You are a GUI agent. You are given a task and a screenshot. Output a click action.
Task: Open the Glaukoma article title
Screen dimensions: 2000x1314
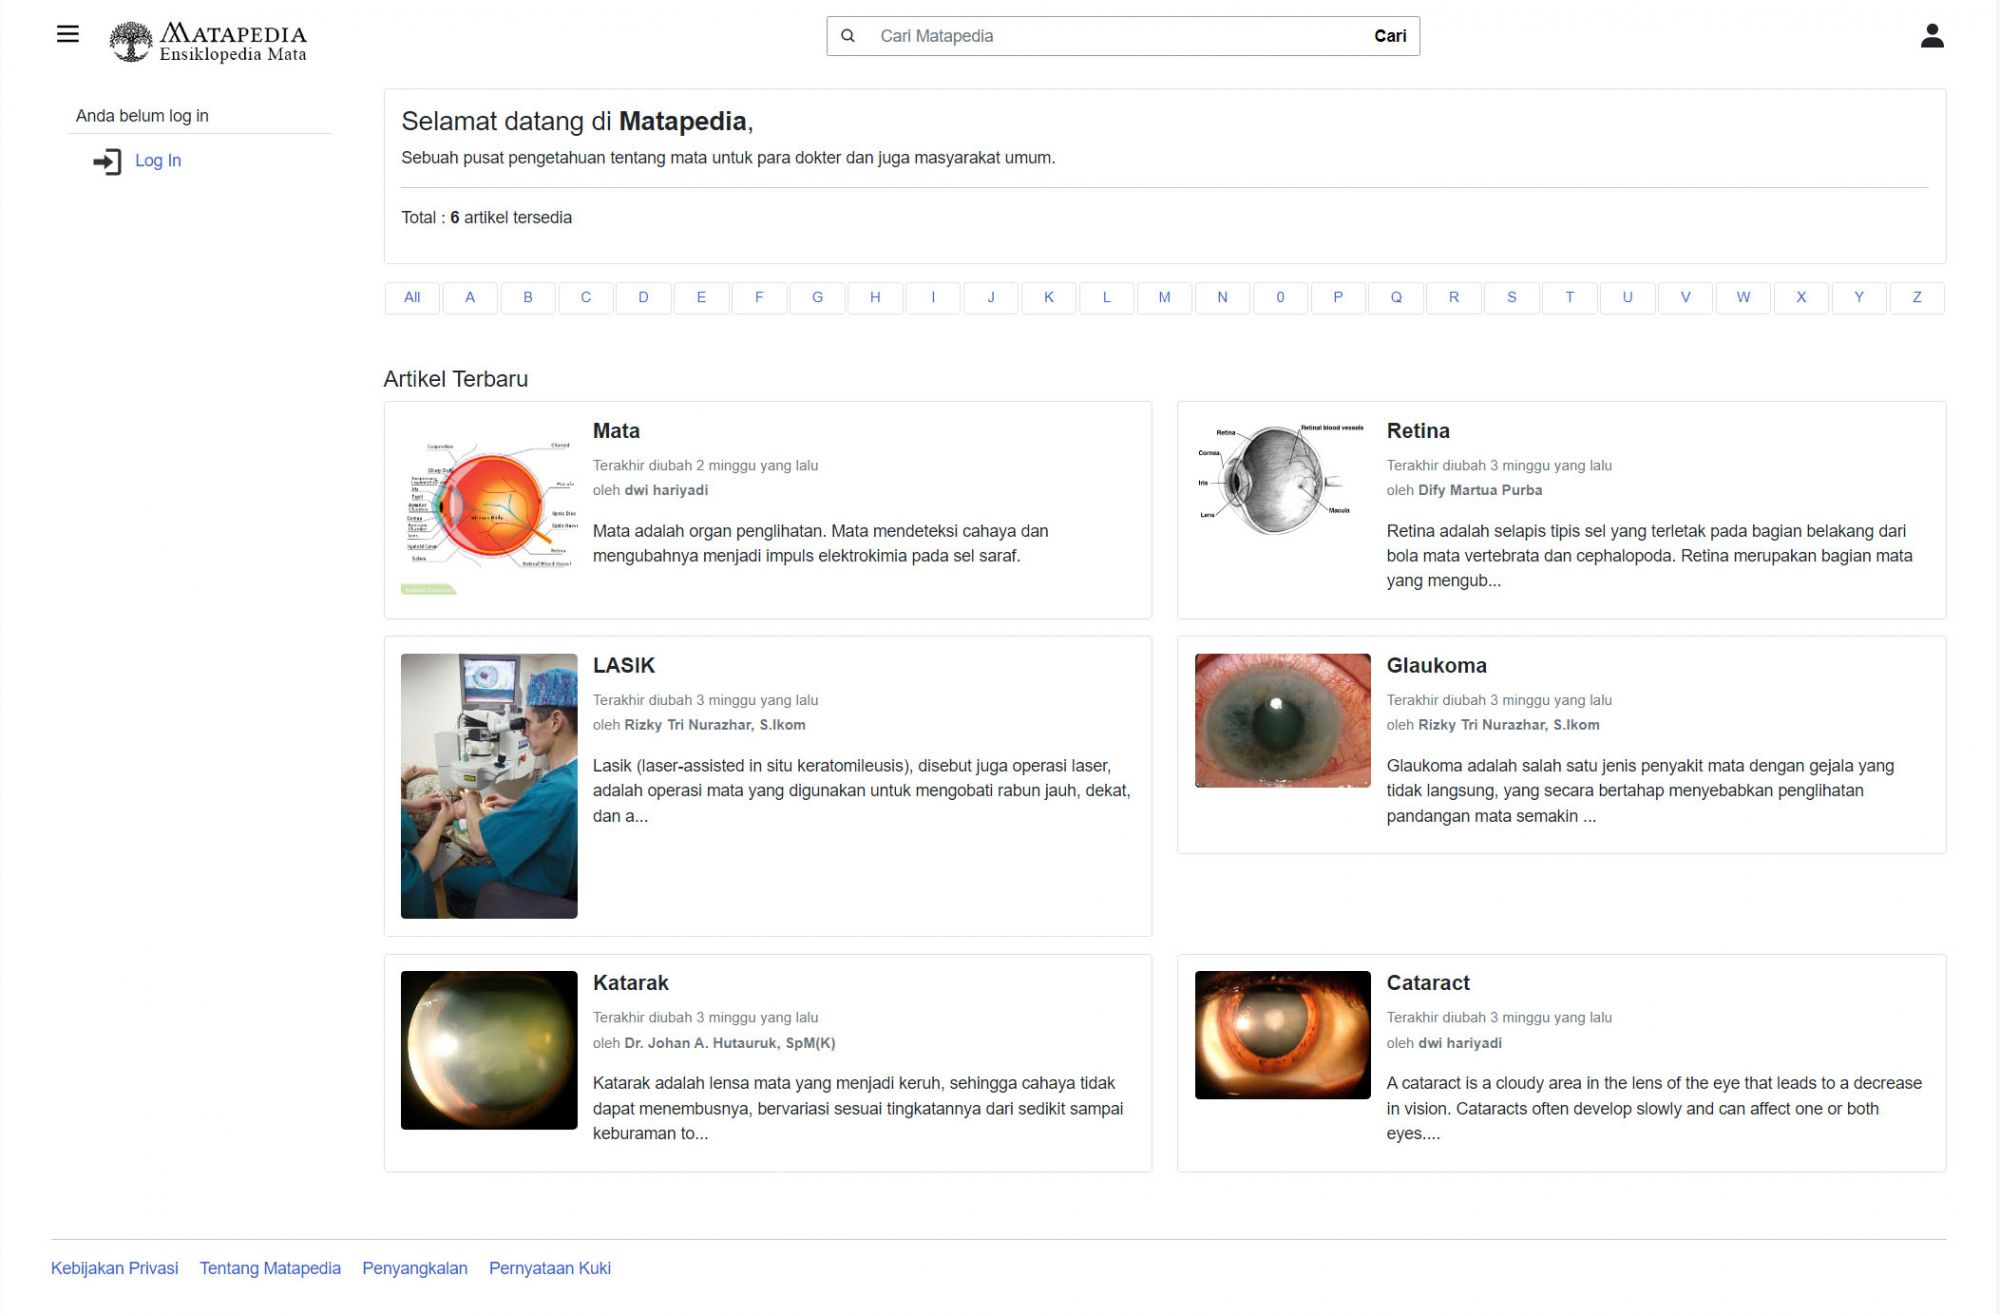[x=1436, y=666]
